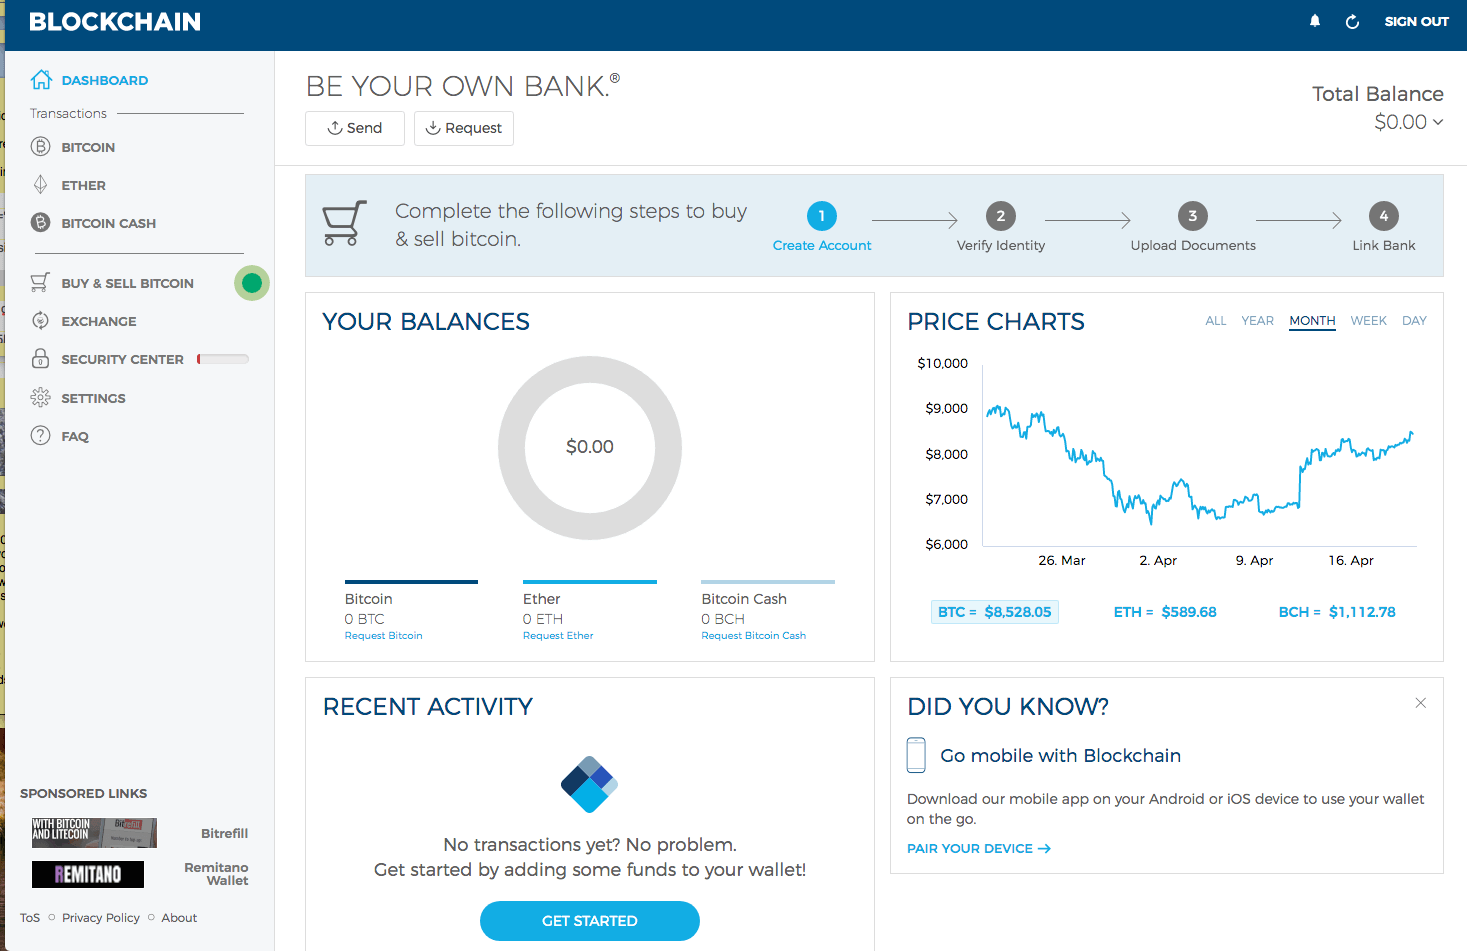Open Buy & Sell Bitcoin menu item
1467x951 pixels.
click(x=127, y=283)
